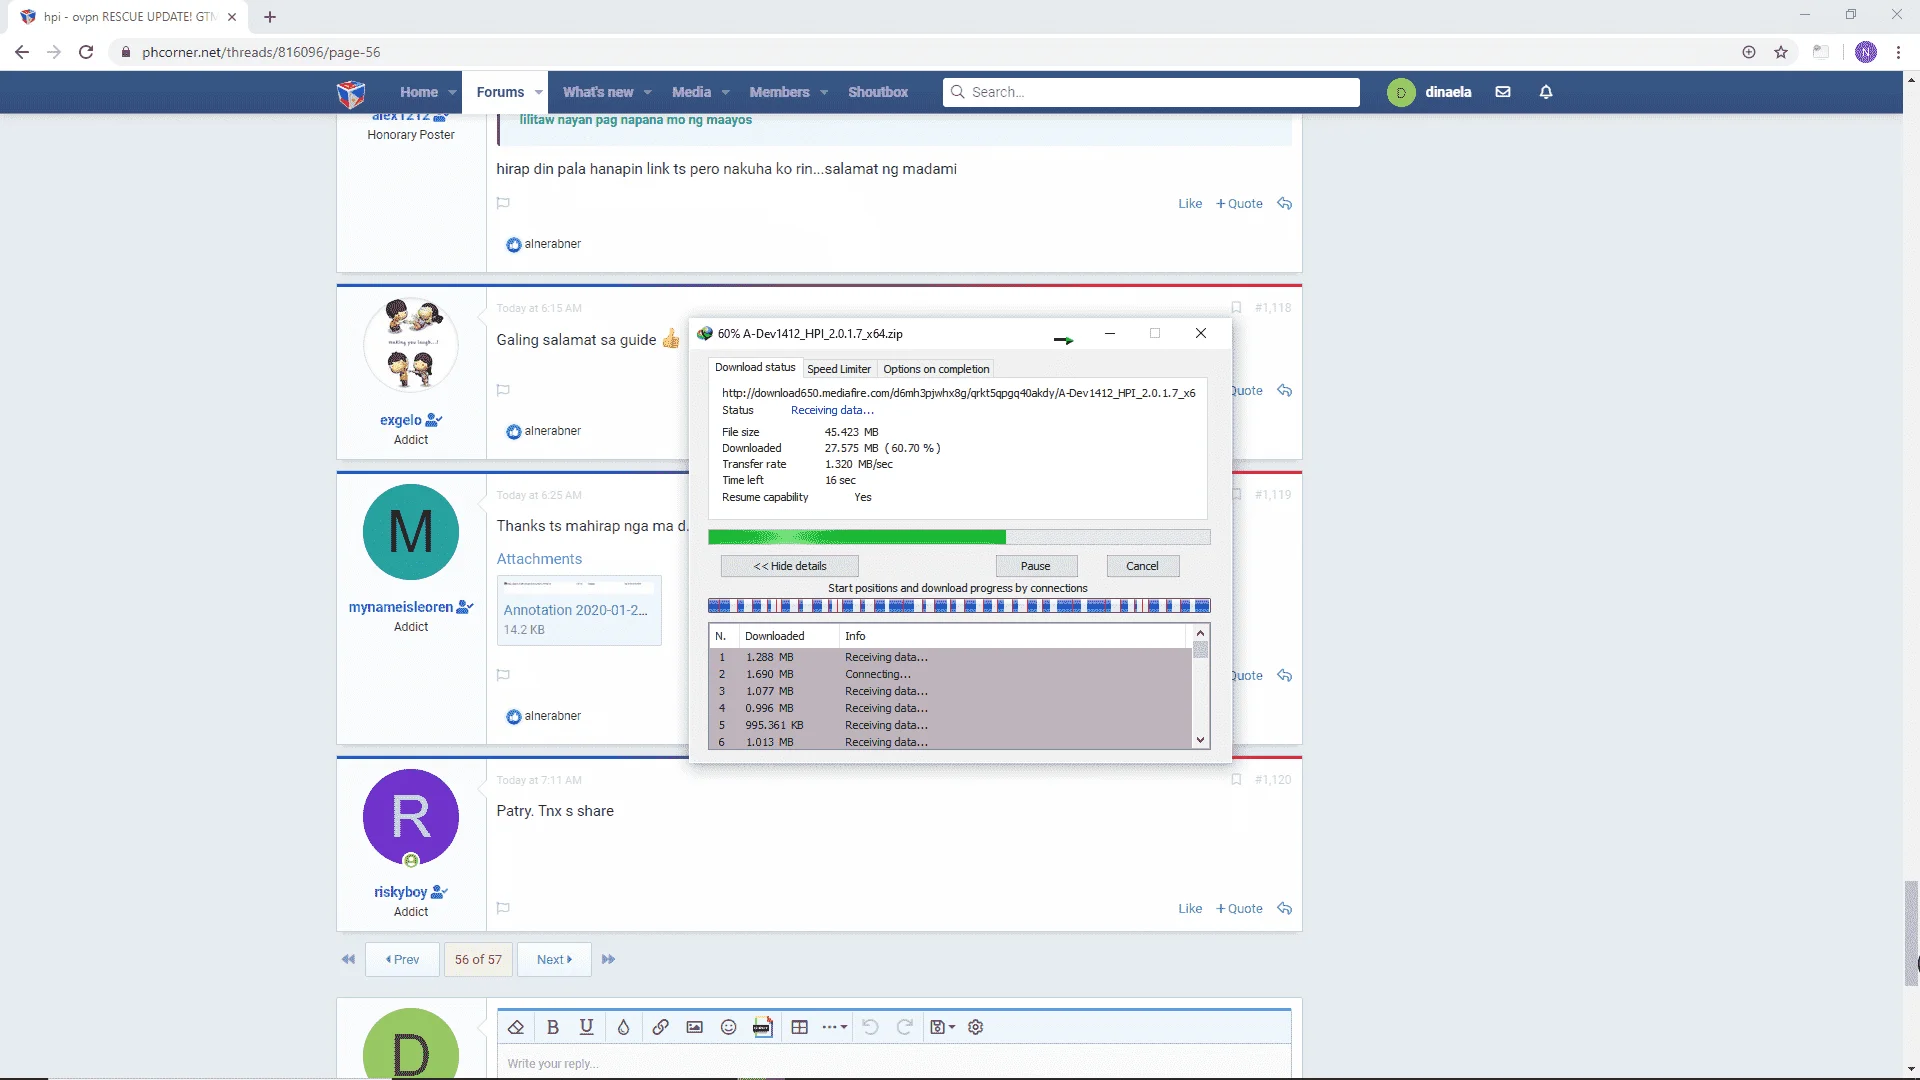Open the mynameisleoren profile link
1920x1080 pixels.
tap(401, 607)
